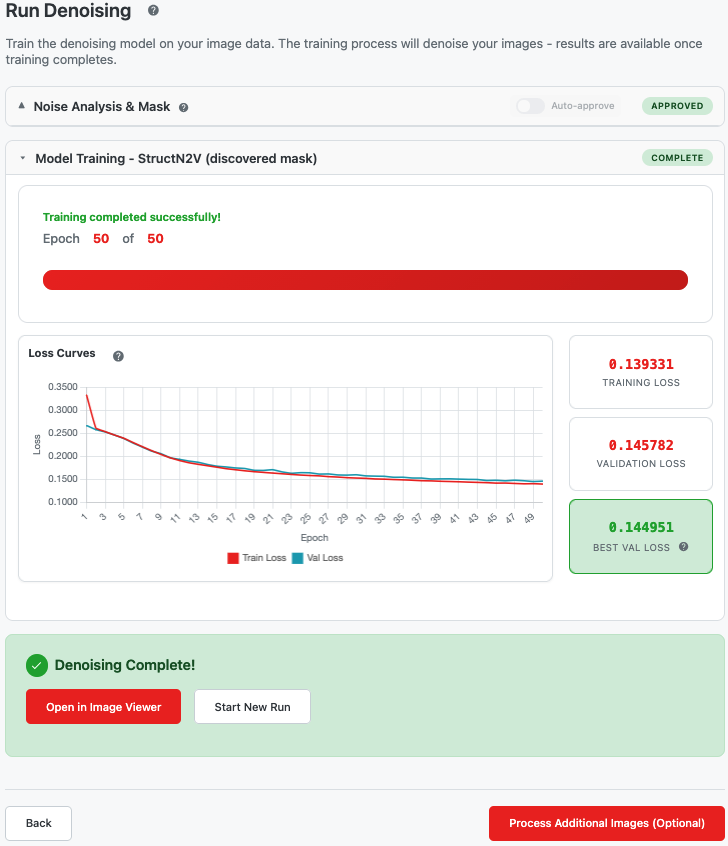Collapse the Model Training section arrow
Viewport: 728px width, 846px height.
tap(23, 158)
